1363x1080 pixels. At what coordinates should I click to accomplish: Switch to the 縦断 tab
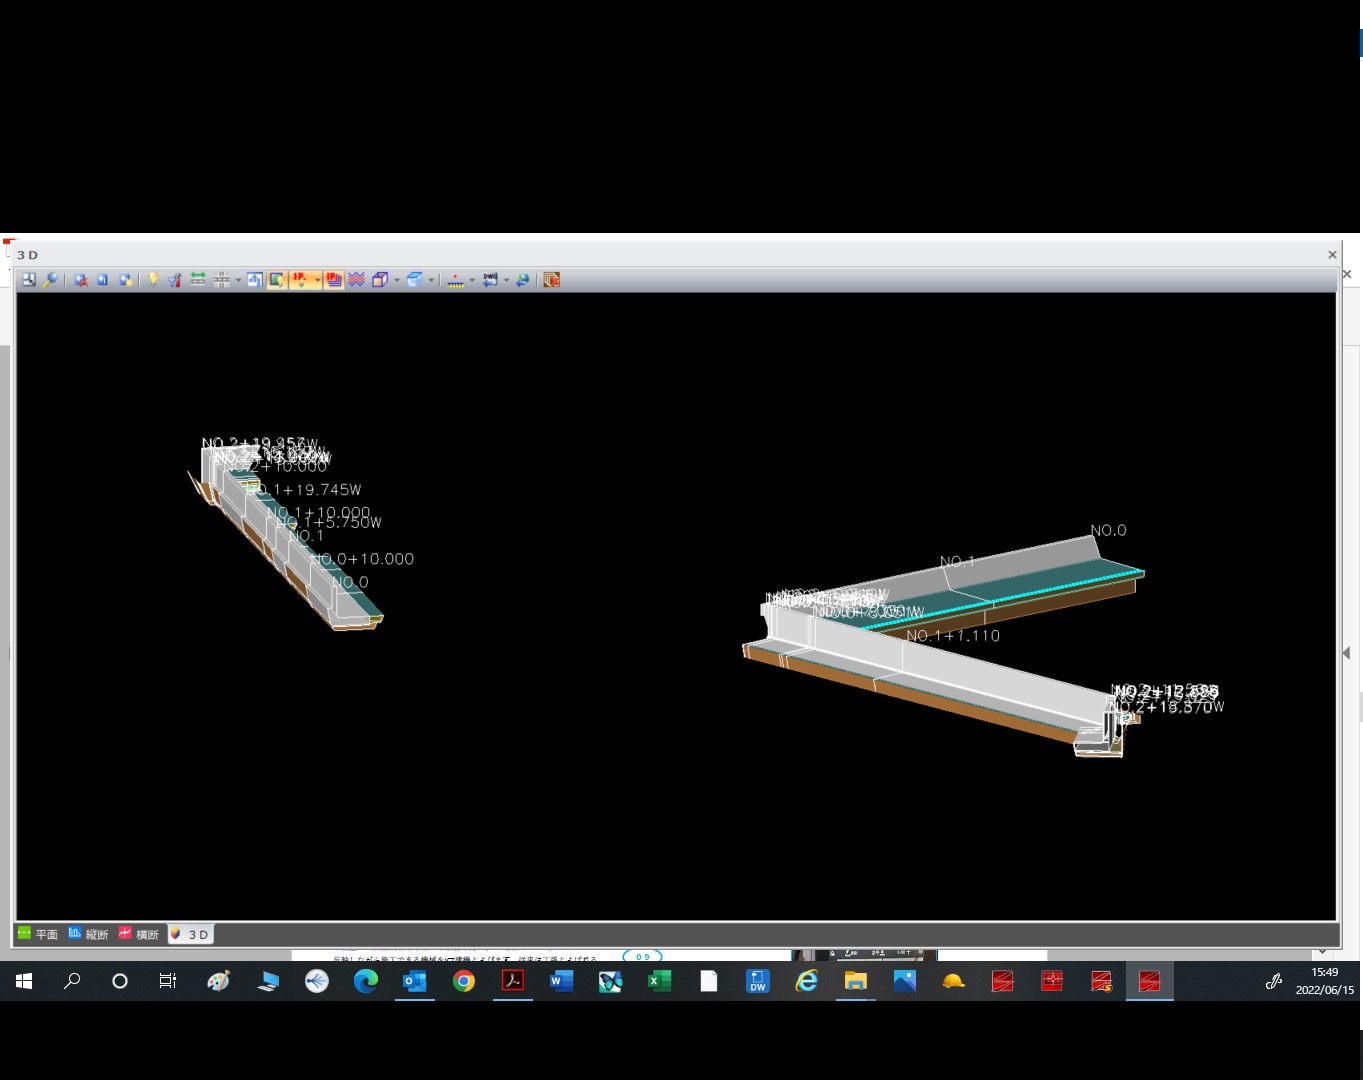pos(88,934)
